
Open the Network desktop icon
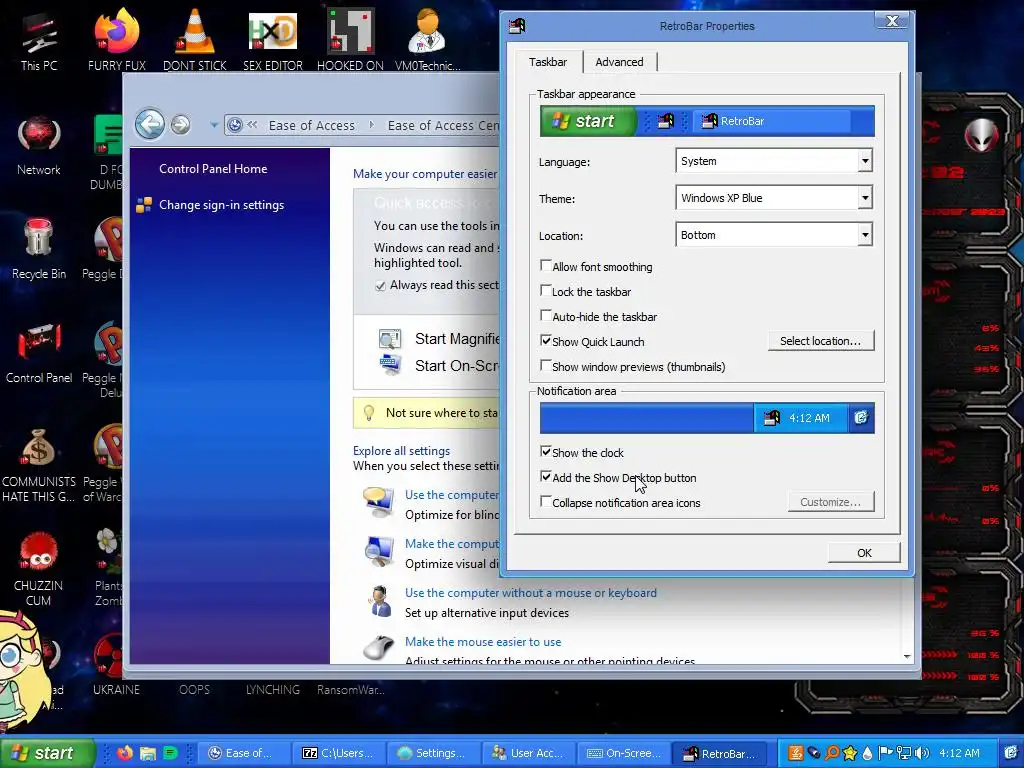[39, 145]
